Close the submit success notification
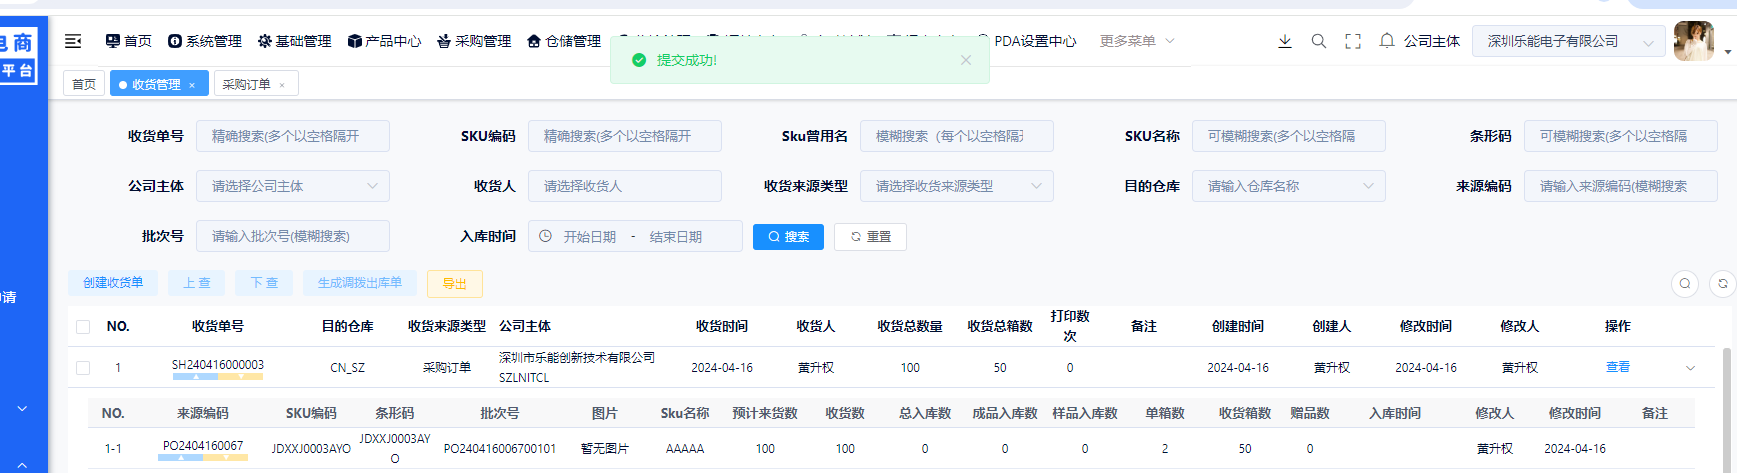Image resolution: width=1737 pixels, height=473 pixels. (965, 60)
